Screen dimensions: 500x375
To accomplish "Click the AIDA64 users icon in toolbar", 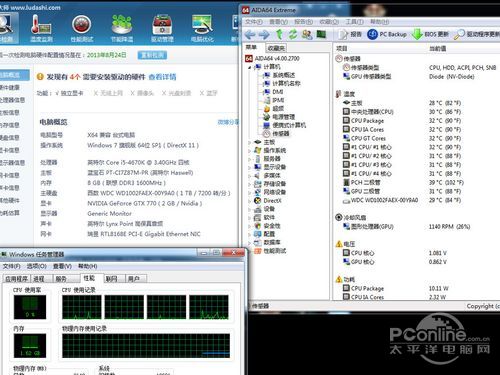I will 307,34.
